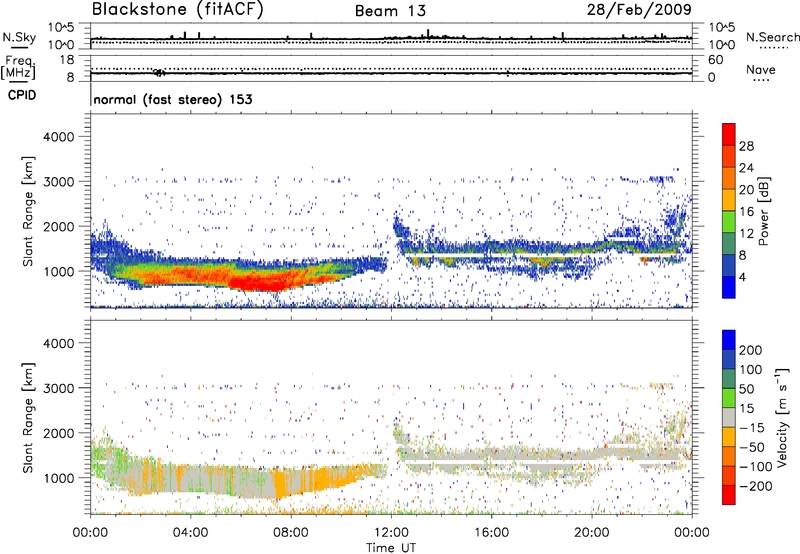Pick the bright blue top segment of the Velocity bar
The width and height of the screenshot is (800, 554).
729,339
